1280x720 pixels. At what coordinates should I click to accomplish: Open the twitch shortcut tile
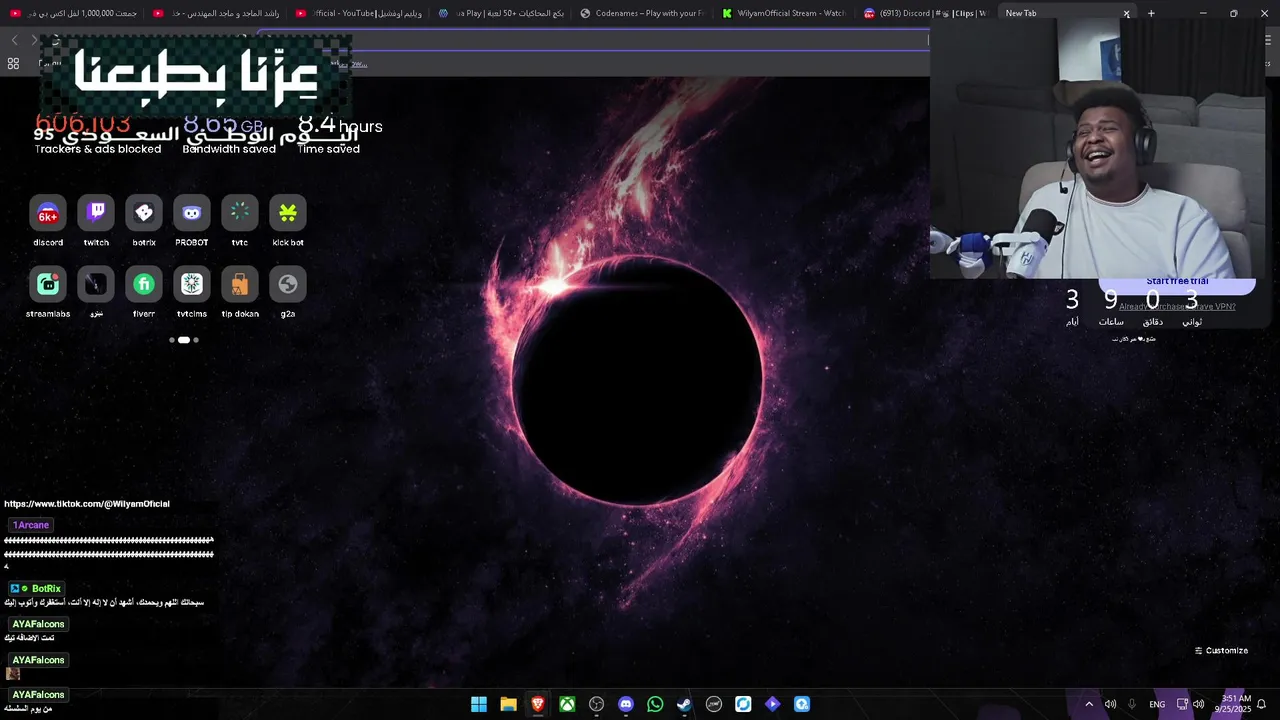click(96, 213)
